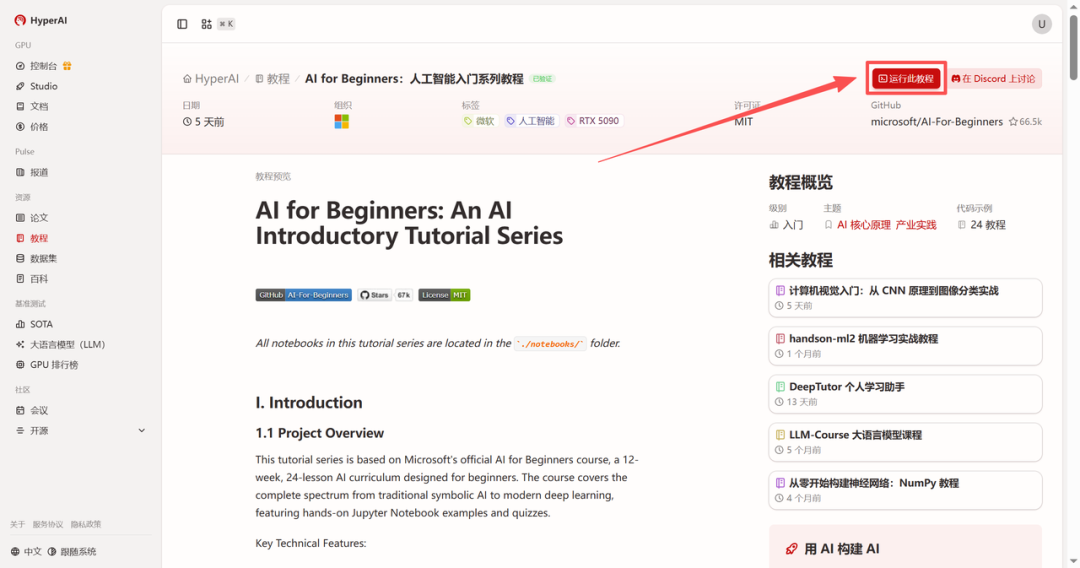Click the page vertical scrollbar
This screenshot has height=568, width=1080.
point(1073,47)
